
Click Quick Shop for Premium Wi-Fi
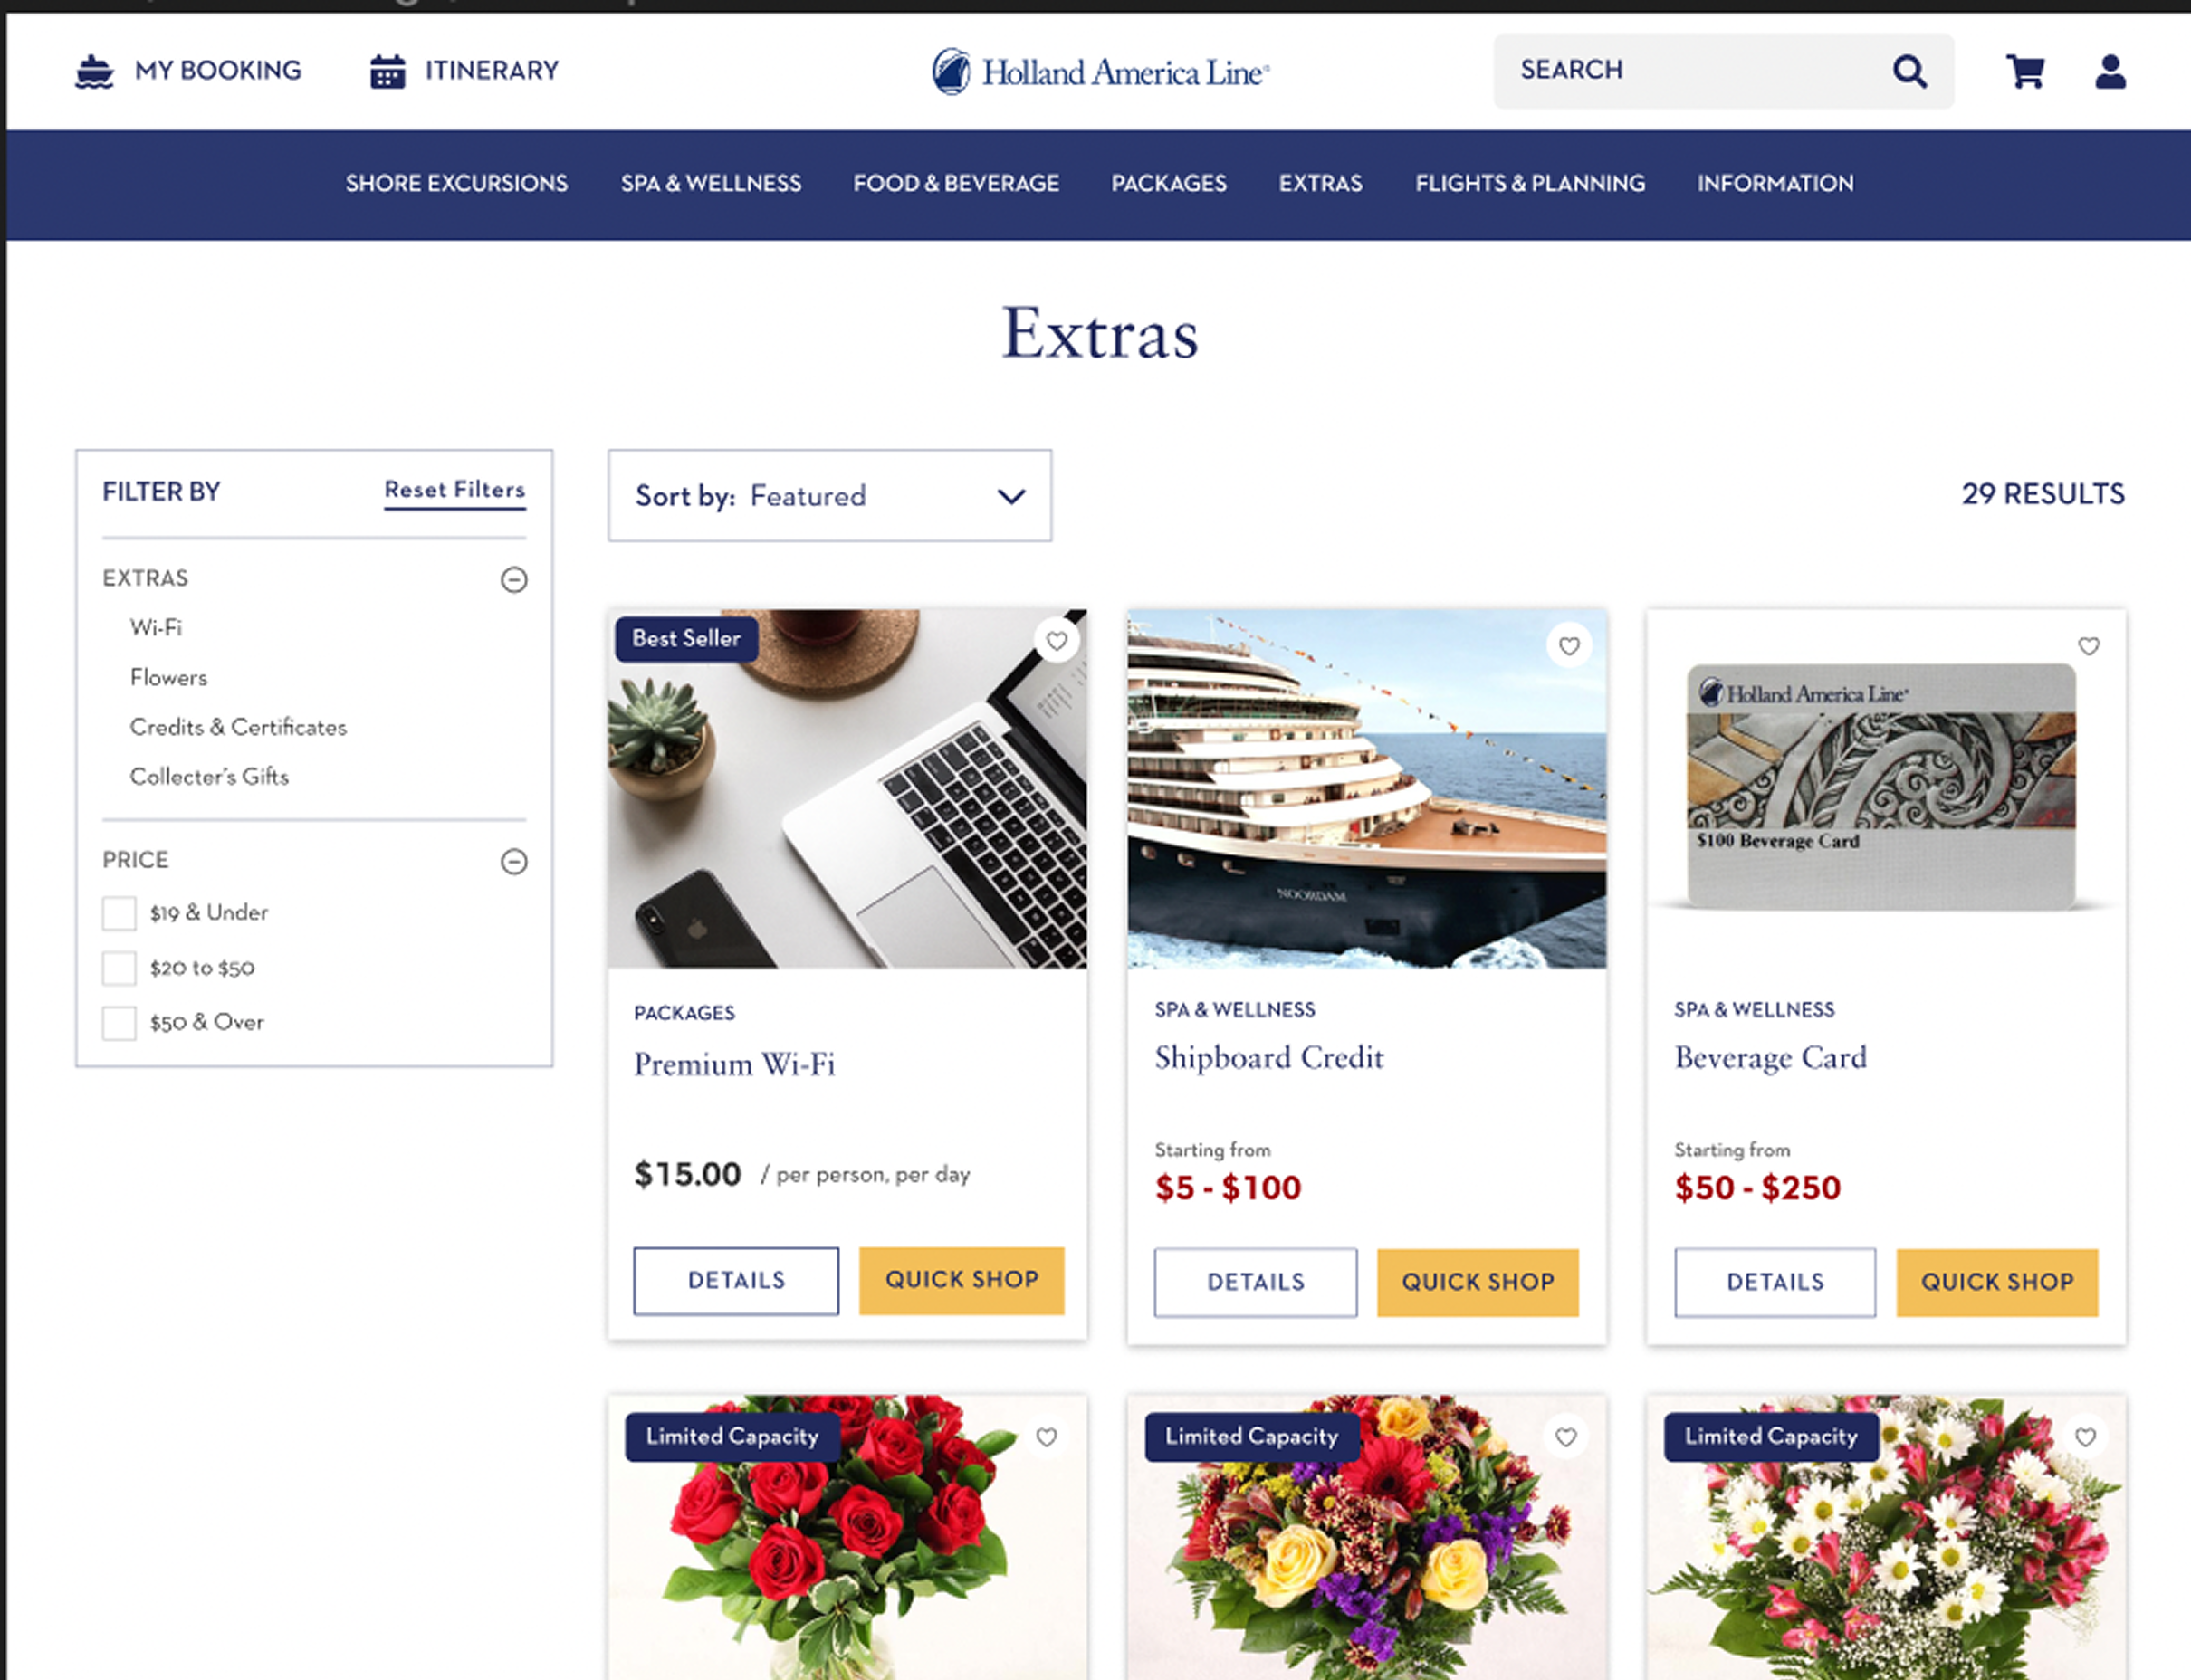point(962,1280)
